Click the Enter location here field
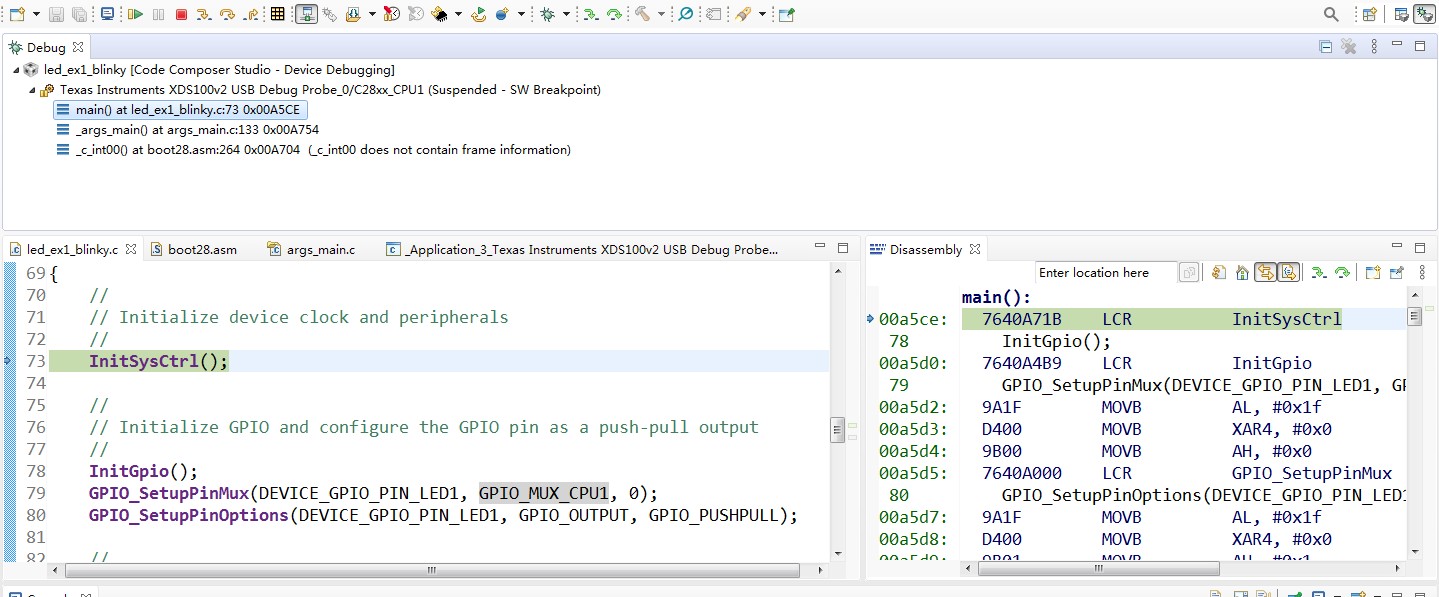This screenshot has width=1439, height=597. (1104, 272)
